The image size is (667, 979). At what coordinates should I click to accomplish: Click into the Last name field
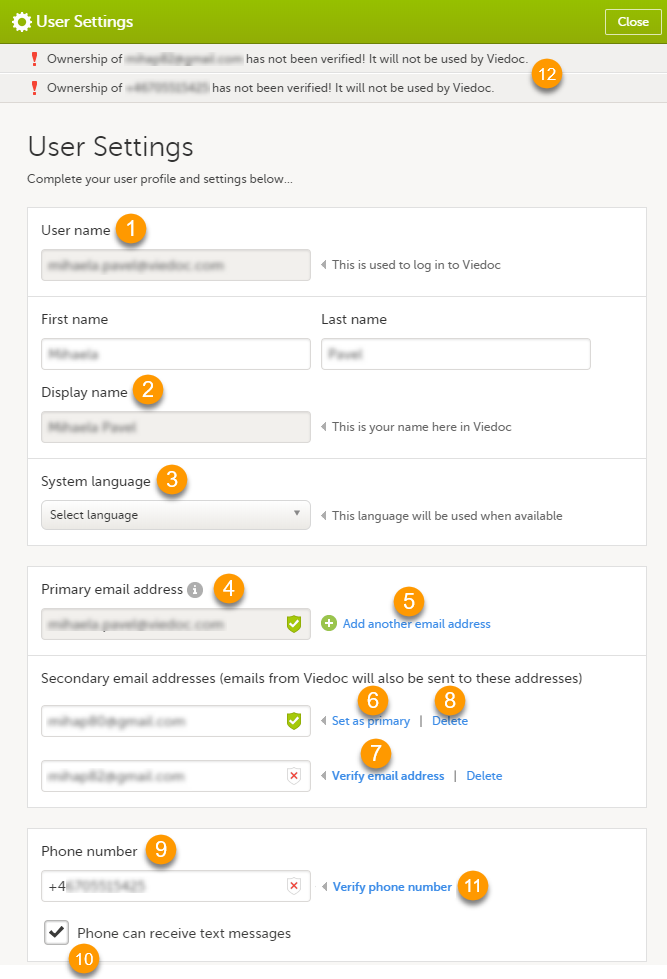coord(455,354)
